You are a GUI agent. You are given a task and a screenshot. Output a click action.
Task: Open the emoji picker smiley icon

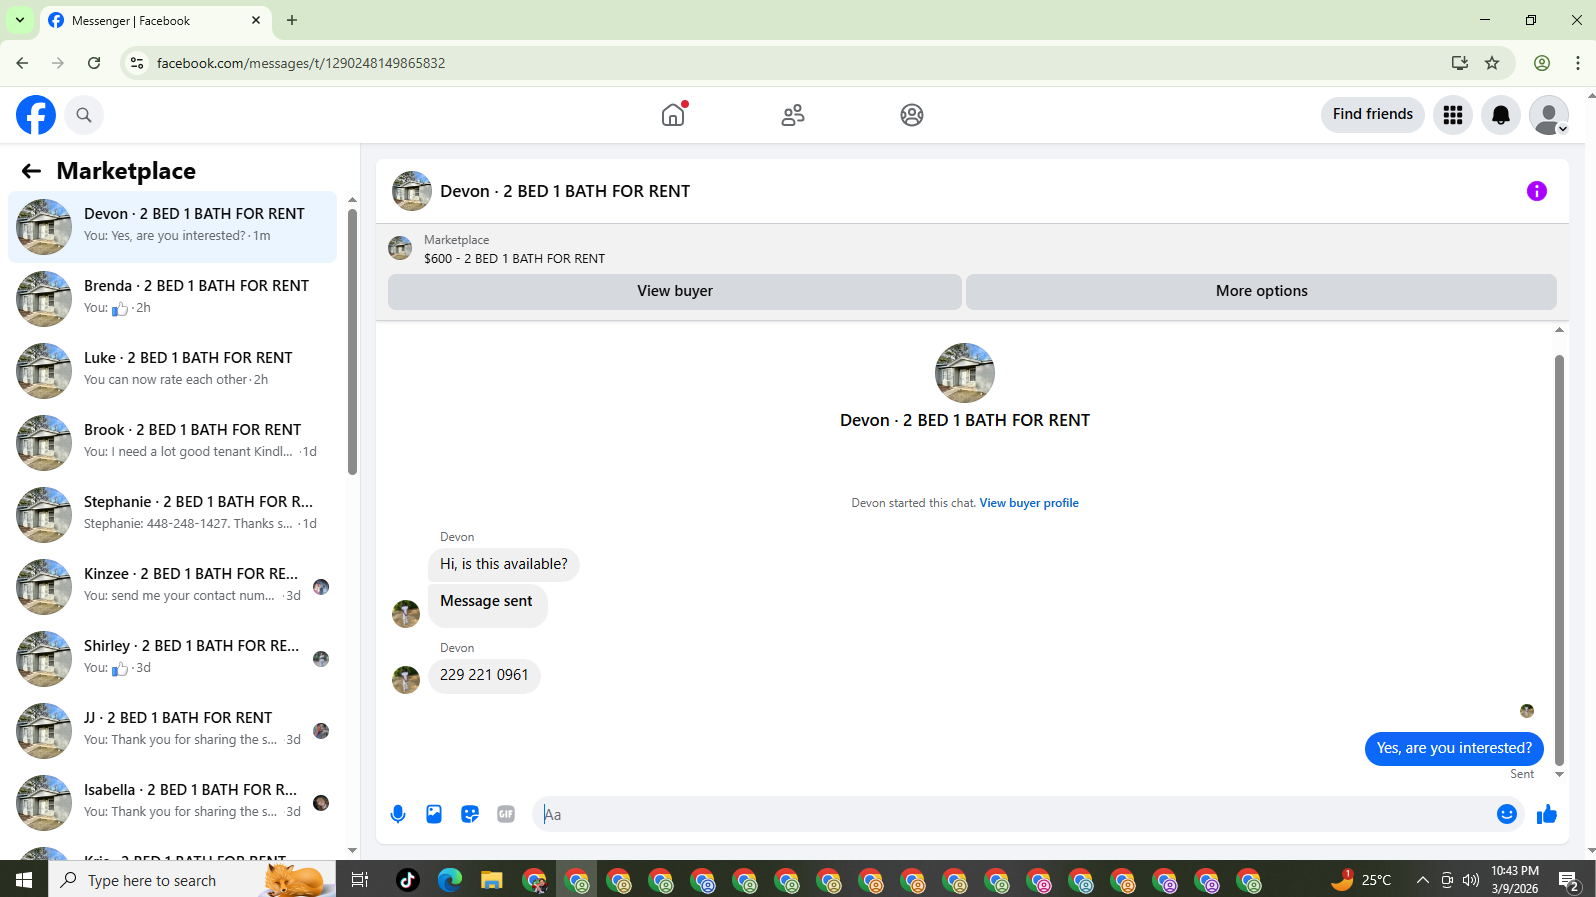[1507, 814]
